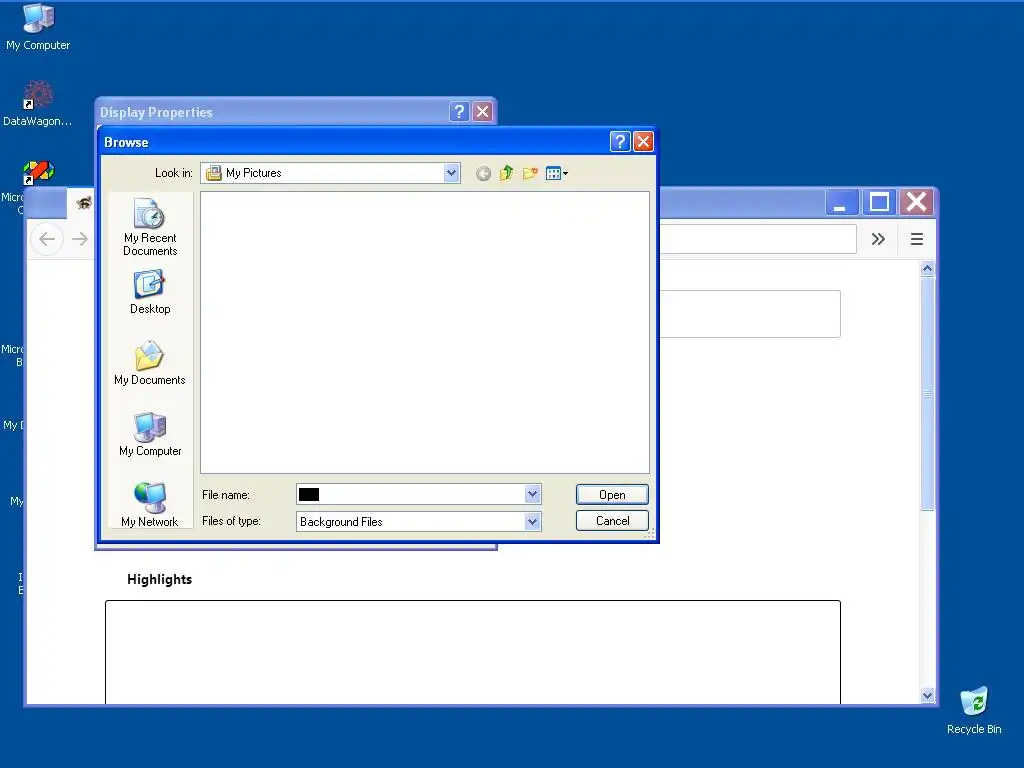
Task: Go to My Documents in Browse sidebar
Action: (x=150, y=363)
